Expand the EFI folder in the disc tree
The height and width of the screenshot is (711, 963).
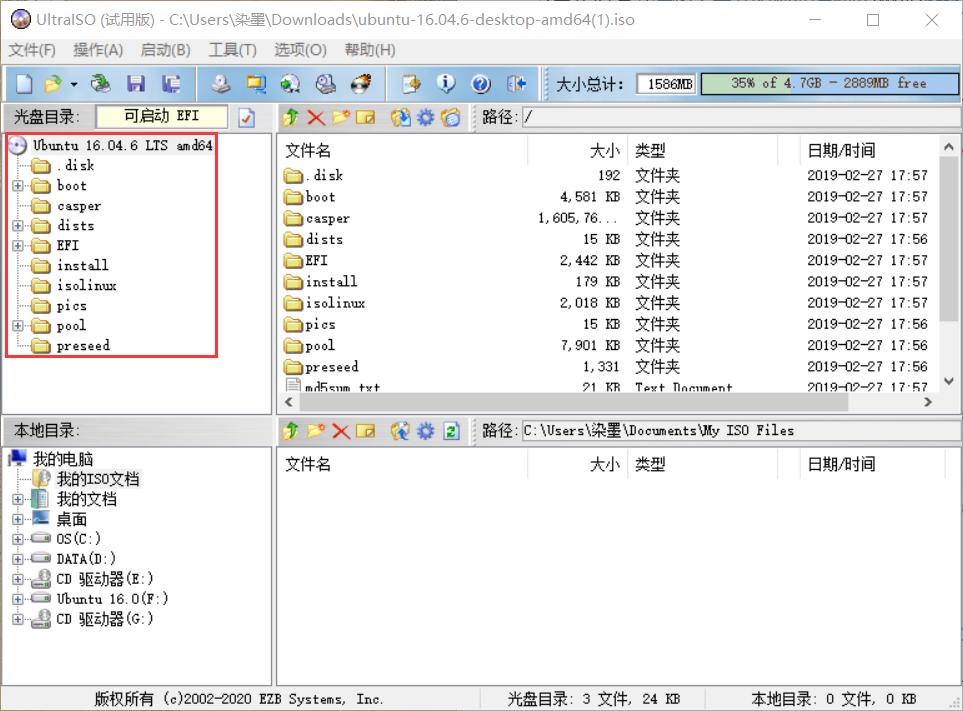point(18,246)
